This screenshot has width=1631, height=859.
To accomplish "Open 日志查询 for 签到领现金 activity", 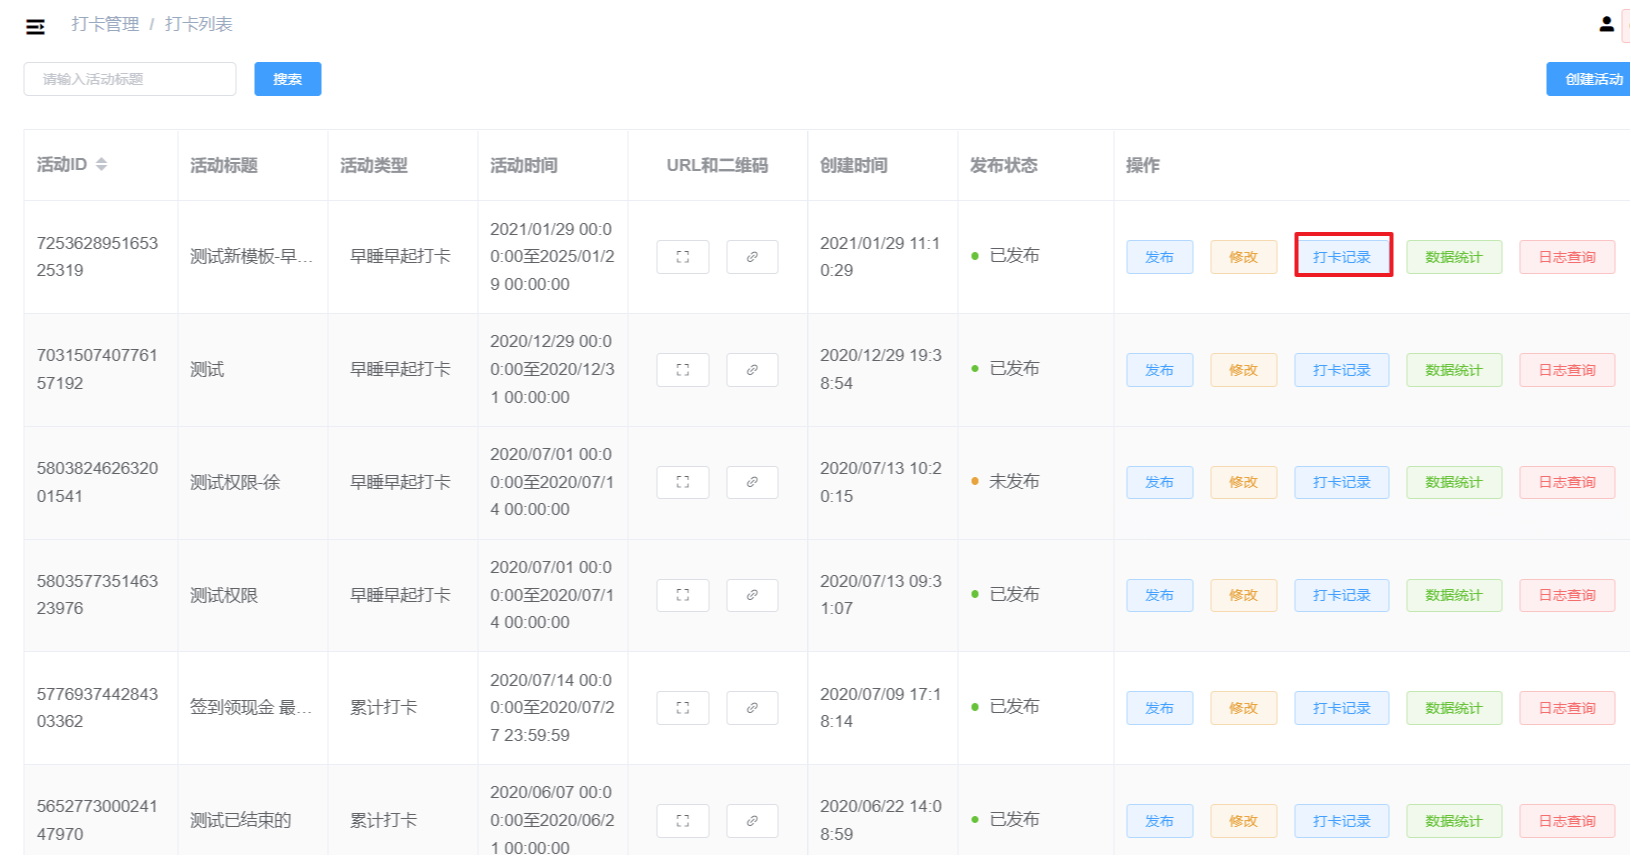I will coord(1566,708).
